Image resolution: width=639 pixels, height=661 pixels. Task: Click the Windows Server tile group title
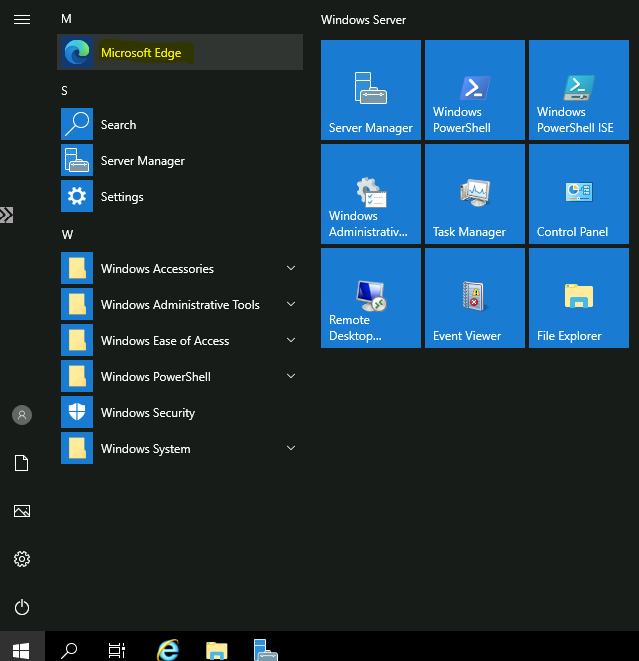click(363, 20)
